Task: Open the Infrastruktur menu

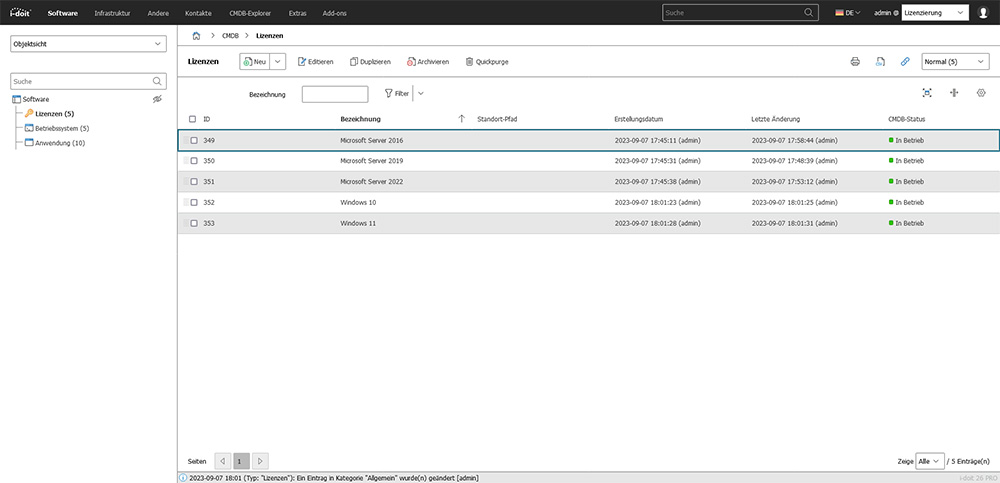Action: (x=112, y=13)
